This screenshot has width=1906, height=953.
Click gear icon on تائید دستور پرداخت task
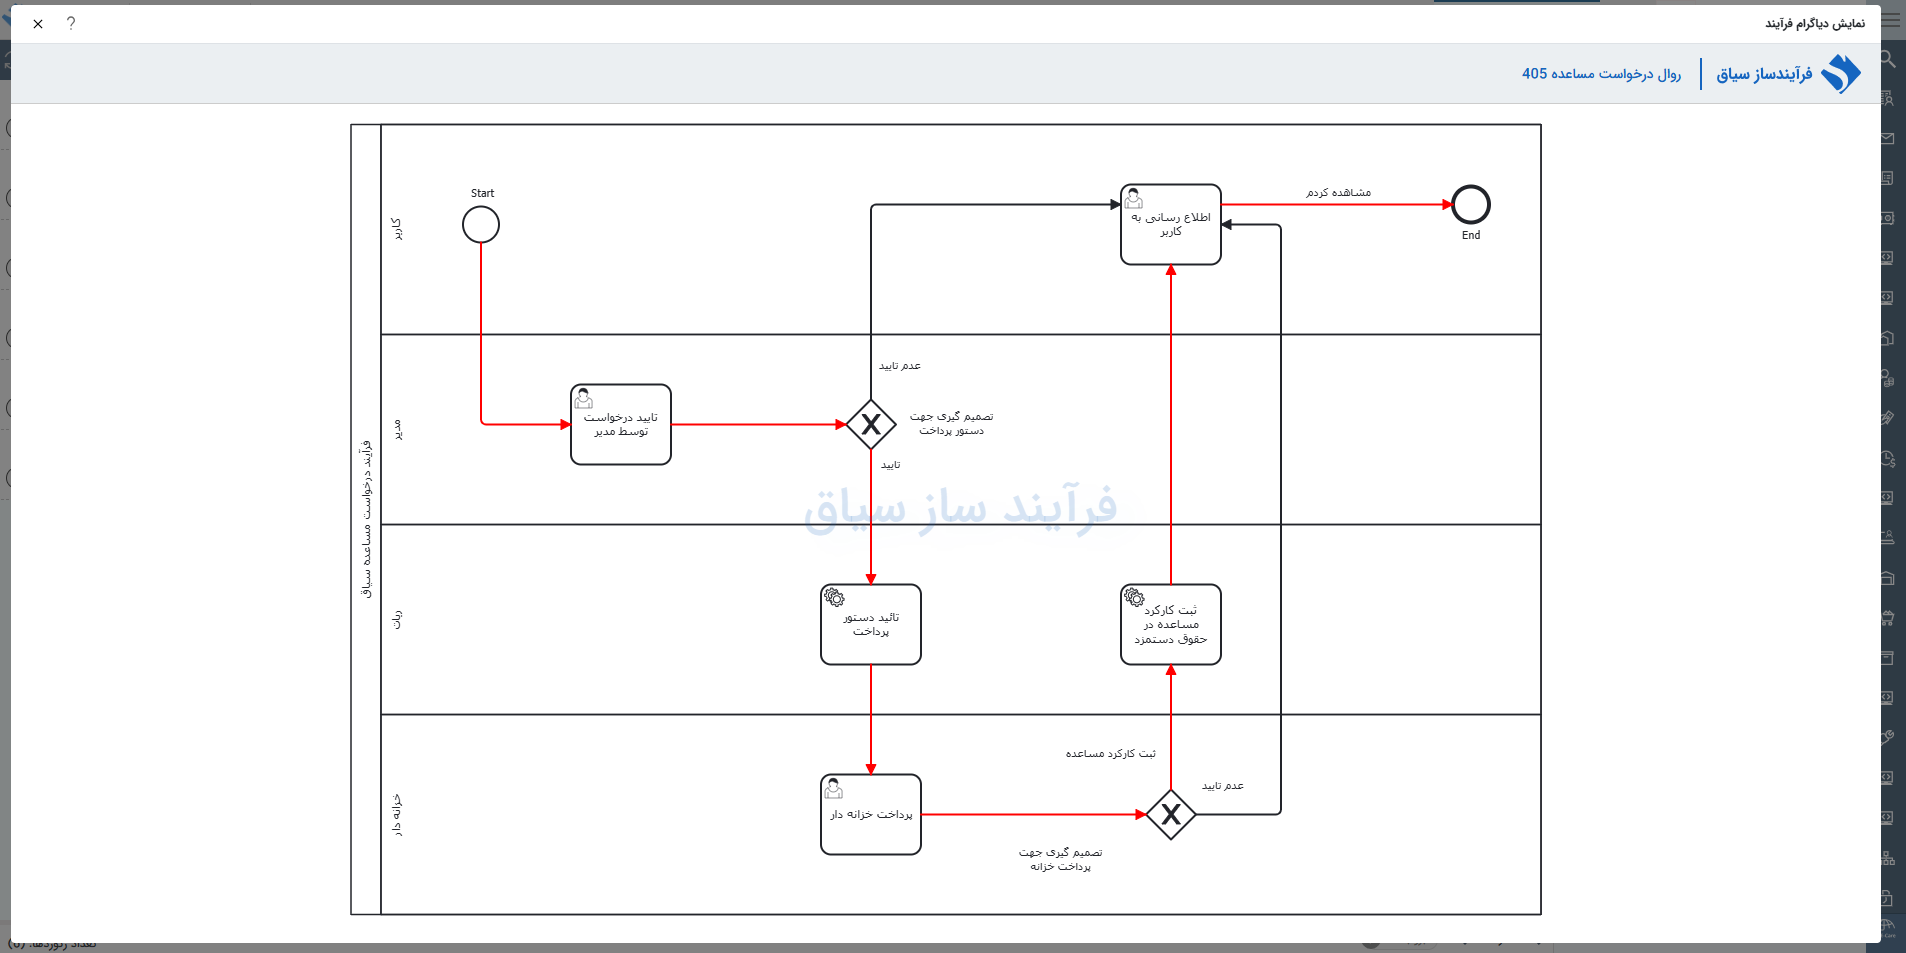[x=834, y=597]
